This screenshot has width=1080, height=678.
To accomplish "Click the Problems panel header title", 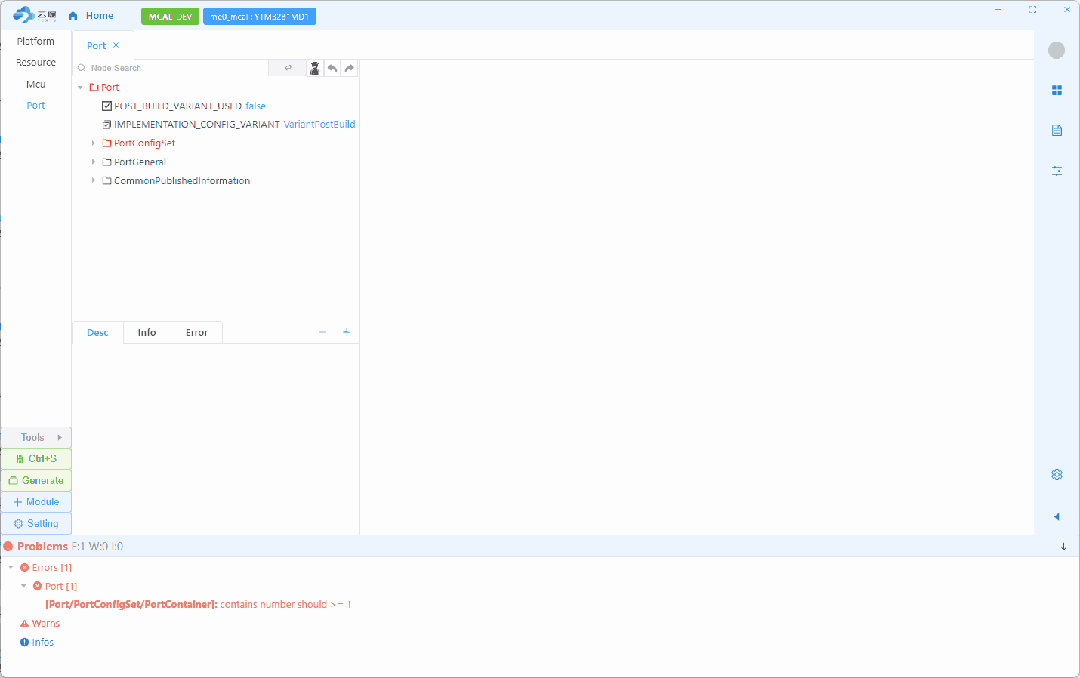I will [x=43, y=546].
